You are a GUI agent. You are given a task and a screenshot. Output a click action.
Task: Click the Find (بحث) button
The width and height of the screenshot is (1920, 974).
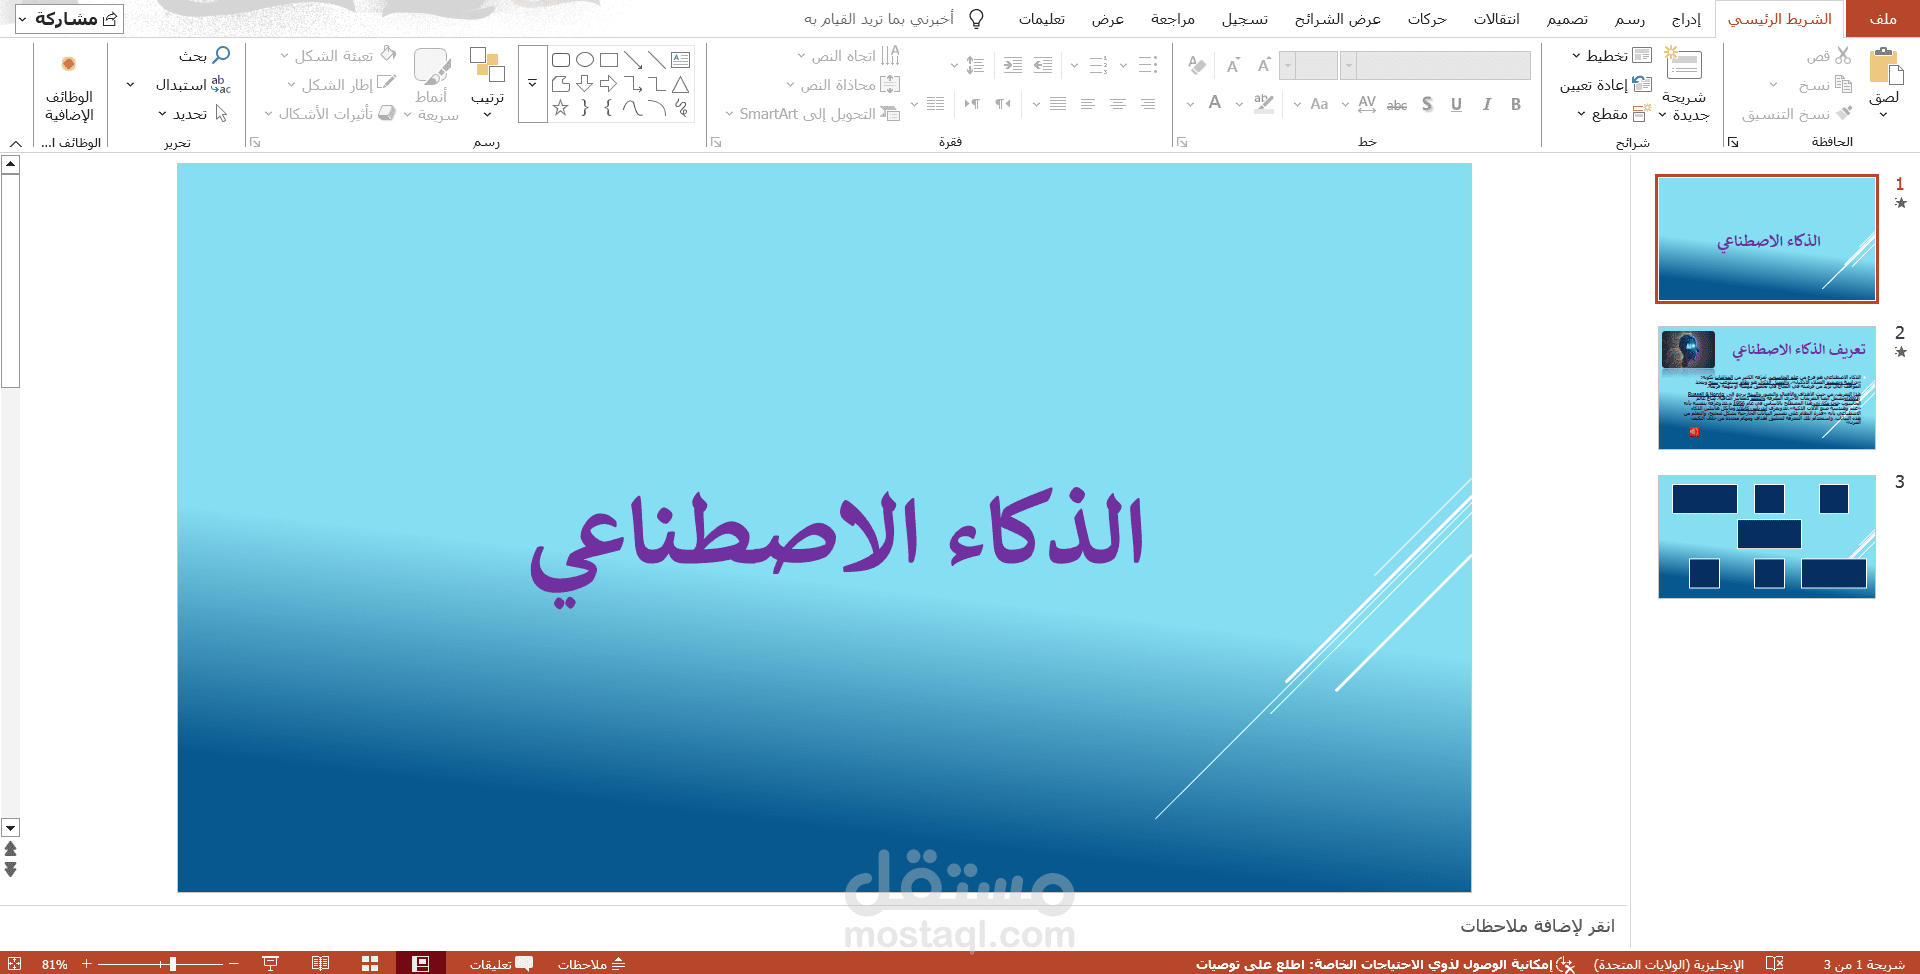click(x=205, y=56)
